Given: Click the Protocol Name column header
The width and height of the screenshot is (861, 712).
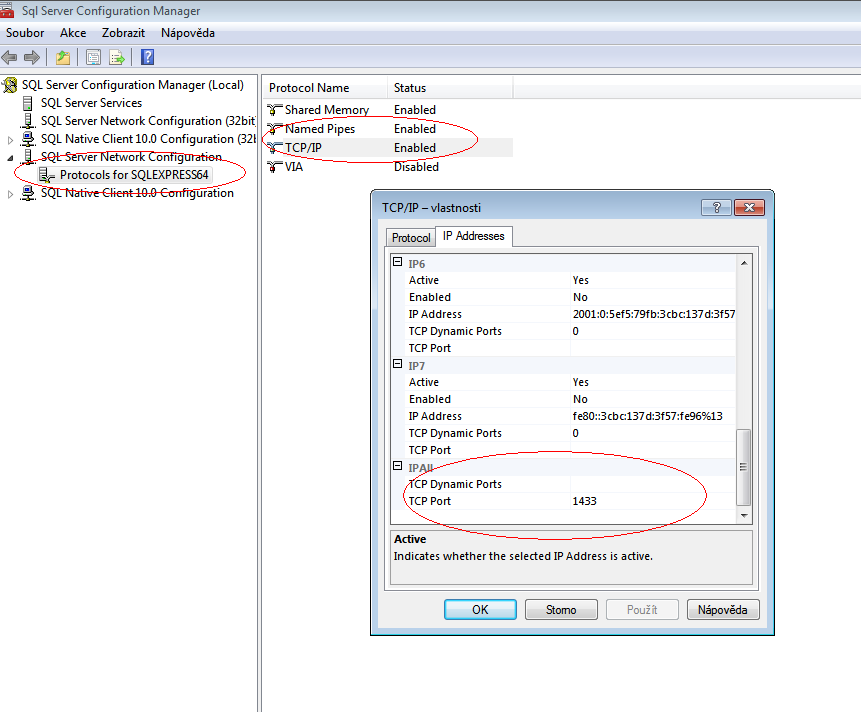Looking at the screenshot, I should click(325, 88).
